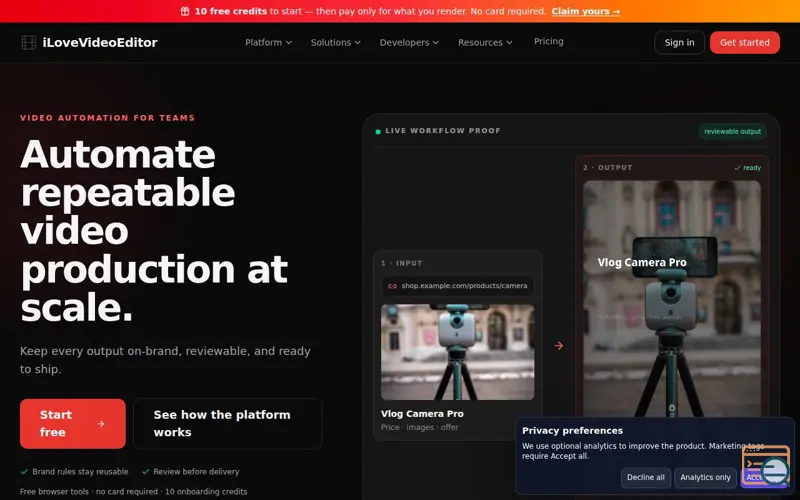Click the 1 · INPUT label
This screenshot has width=800, height=500.
pyautogui.click(x=402, y=263)
